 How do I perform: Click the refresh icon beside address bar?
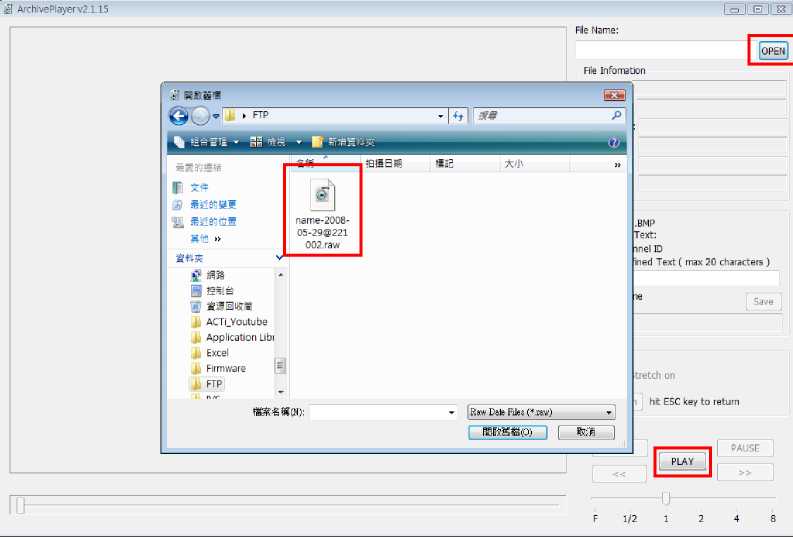[459, 116]
